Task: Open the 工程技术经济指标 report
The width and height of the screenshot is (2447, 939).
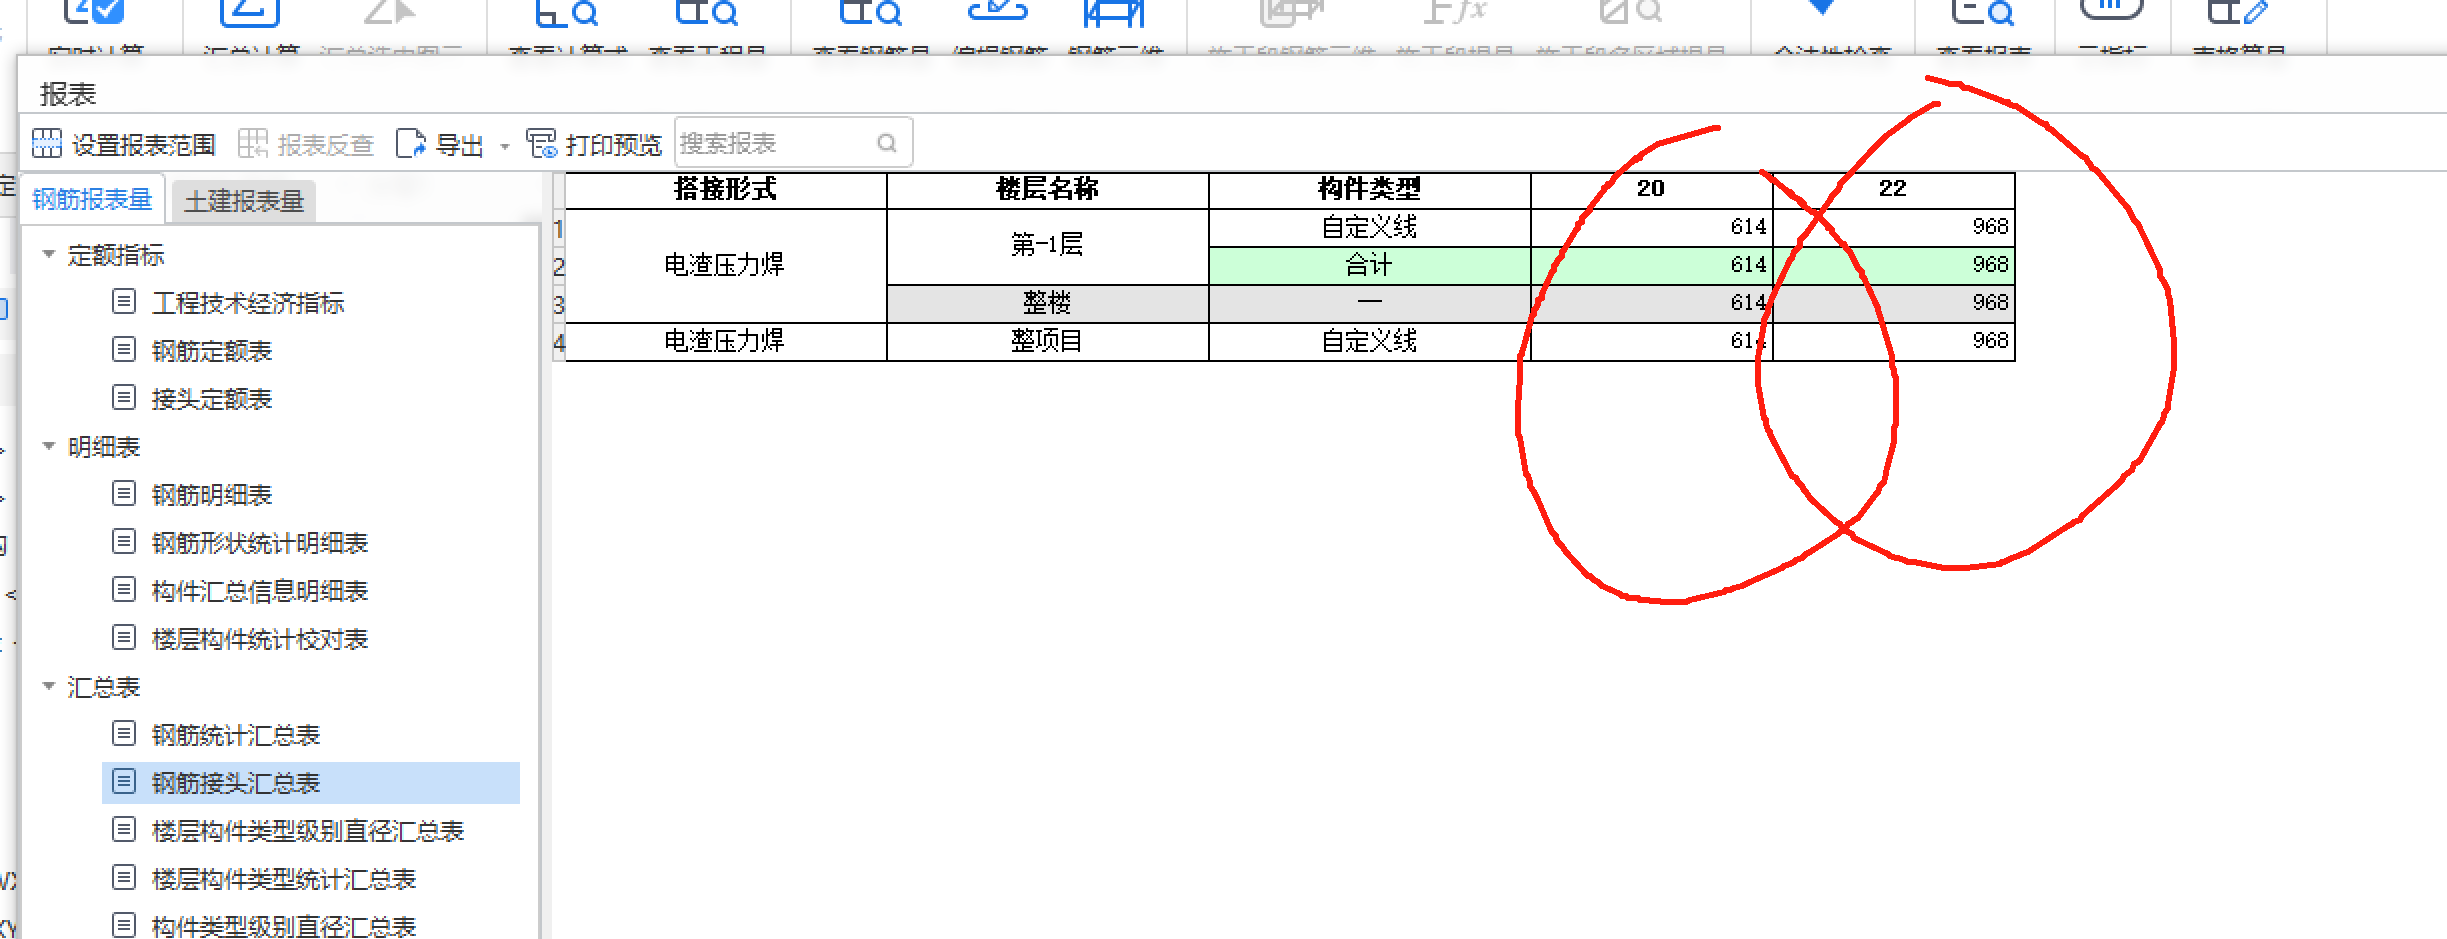Action: 248,302
